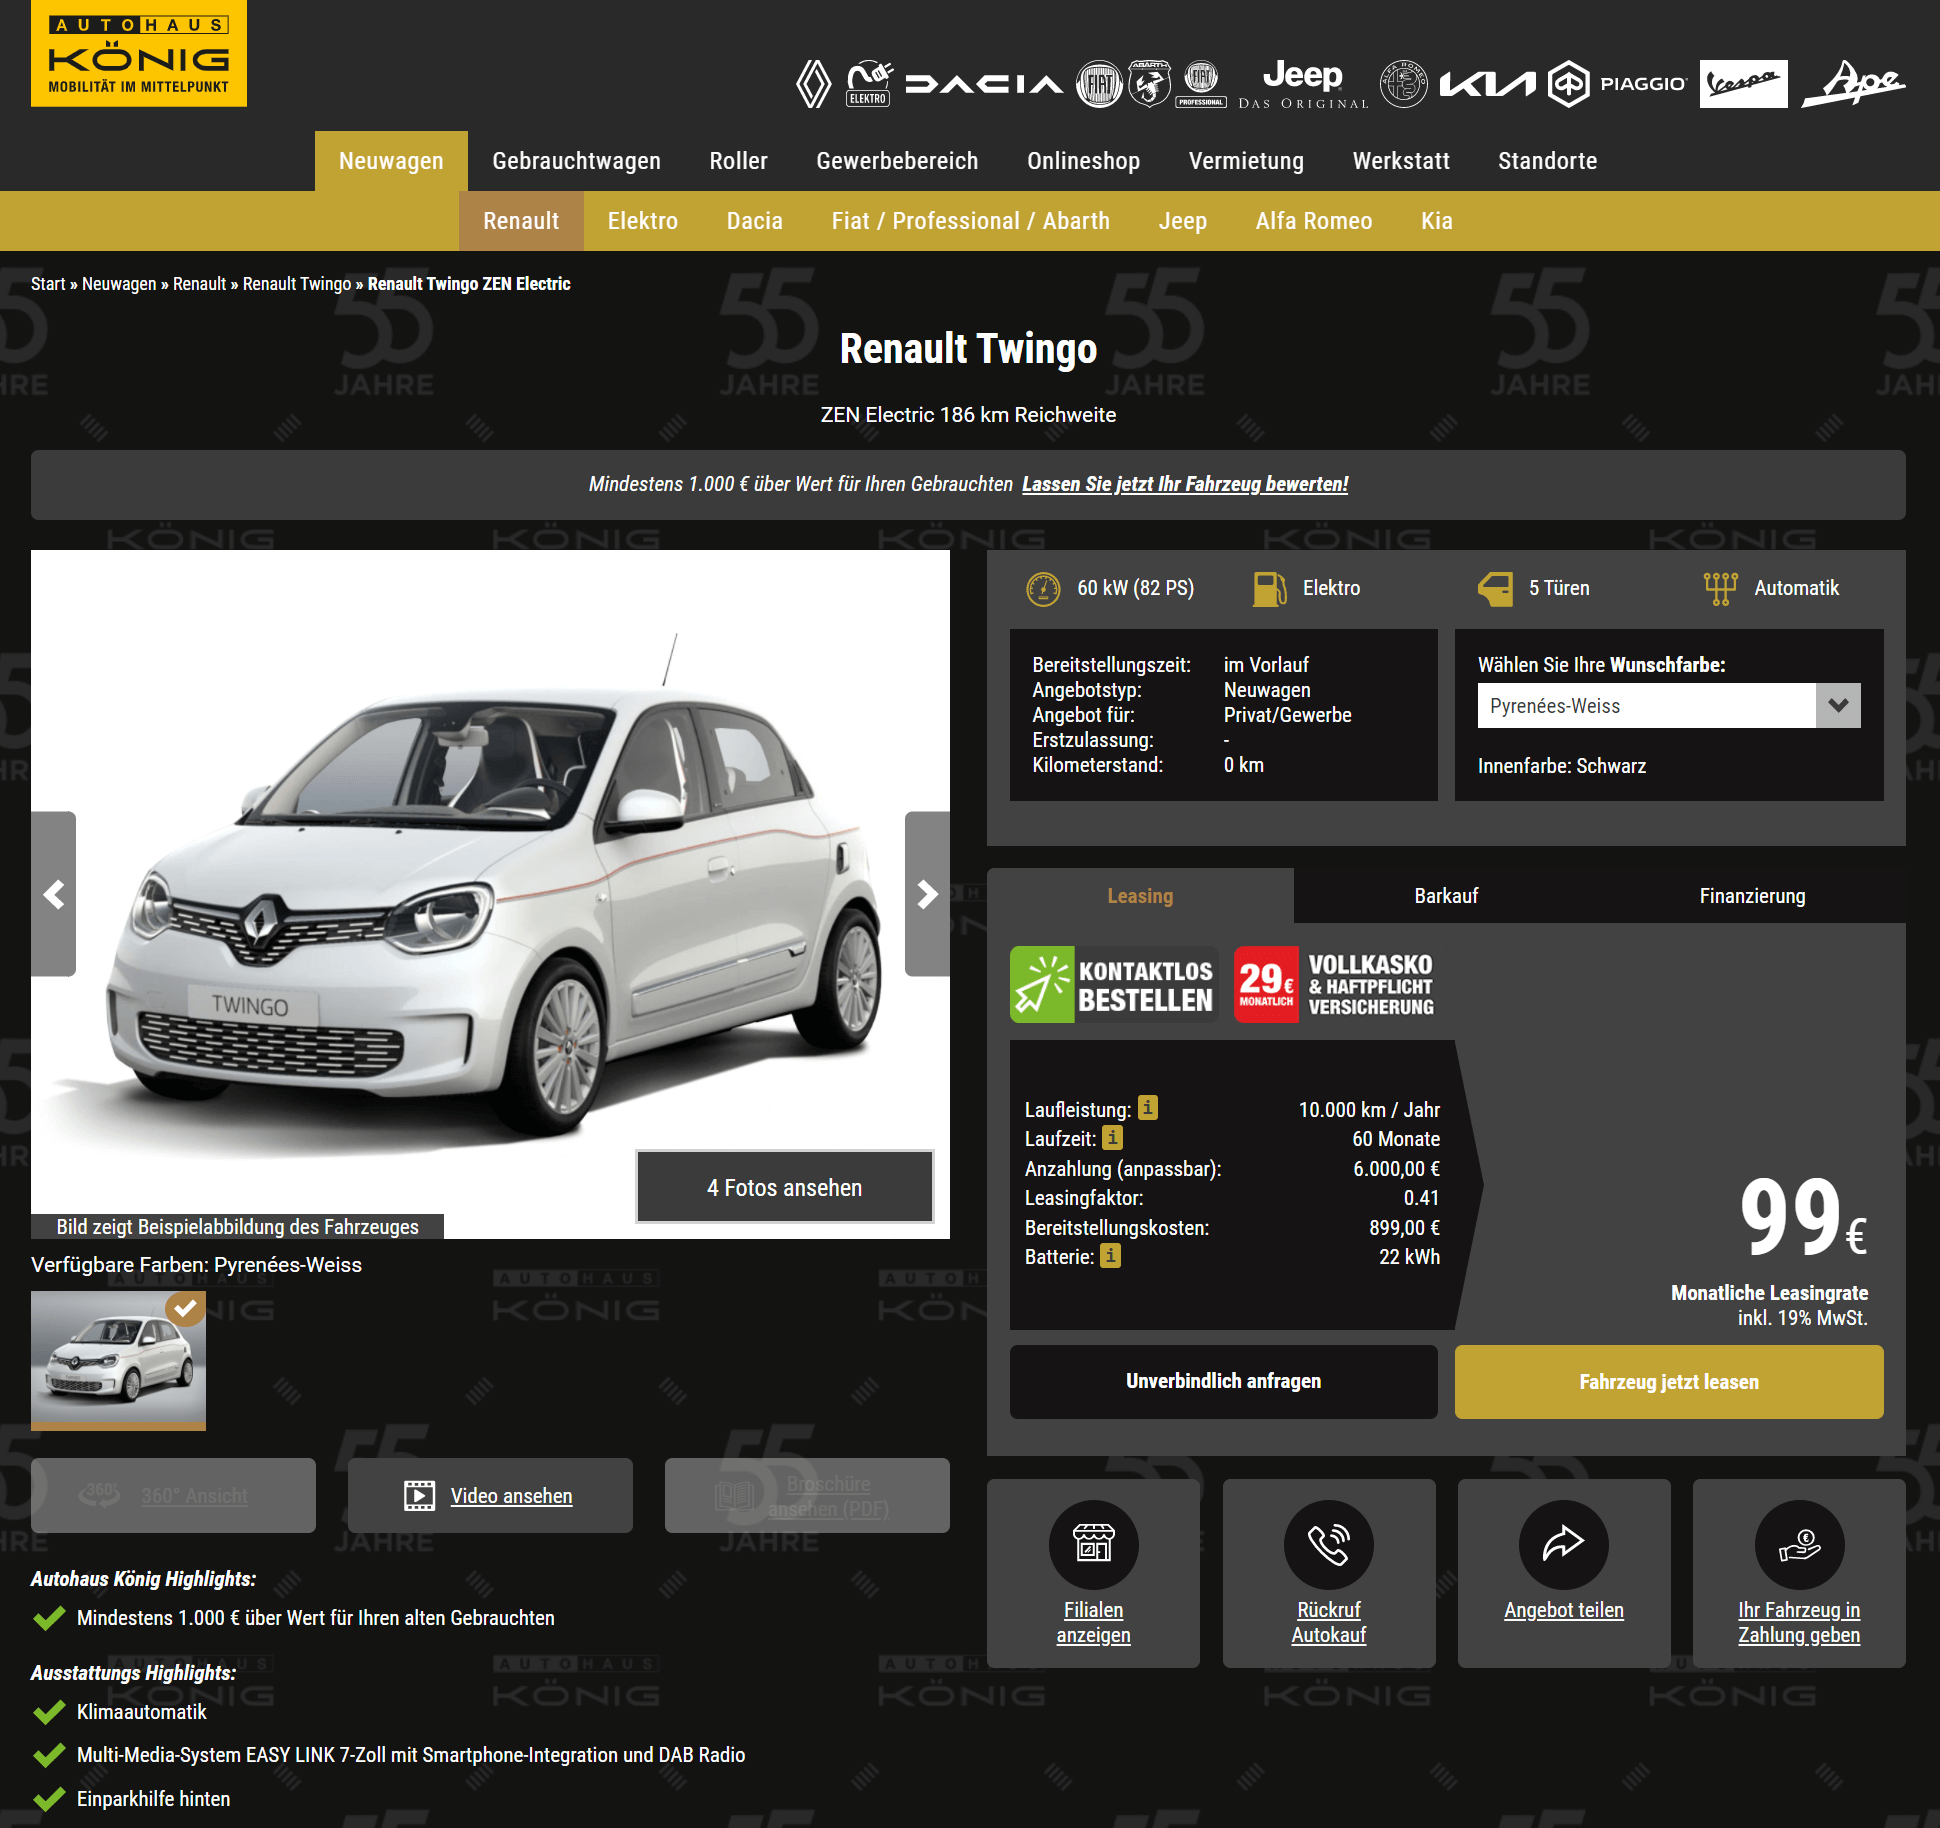Image resolution: width=1940 pixels, height=1828 pixels.
Task: Click the Renault breadcrumb link
Action: pyautogui.click(x=200, y=284)
